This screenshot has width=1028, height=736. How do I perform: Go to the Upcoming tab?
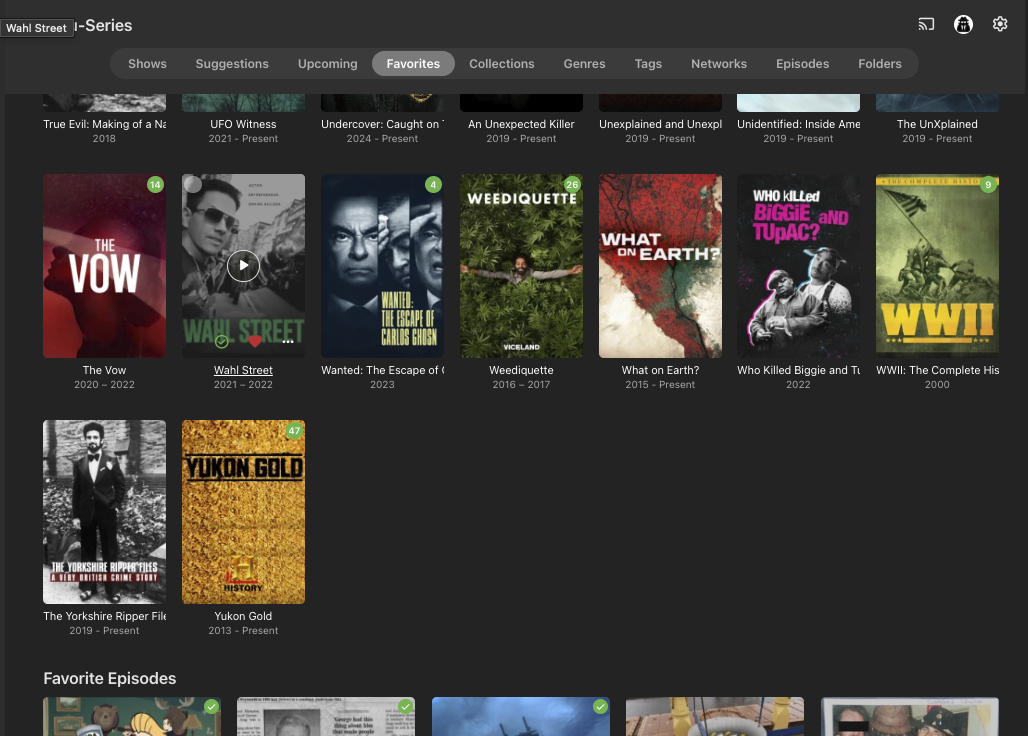click(327, 64)
